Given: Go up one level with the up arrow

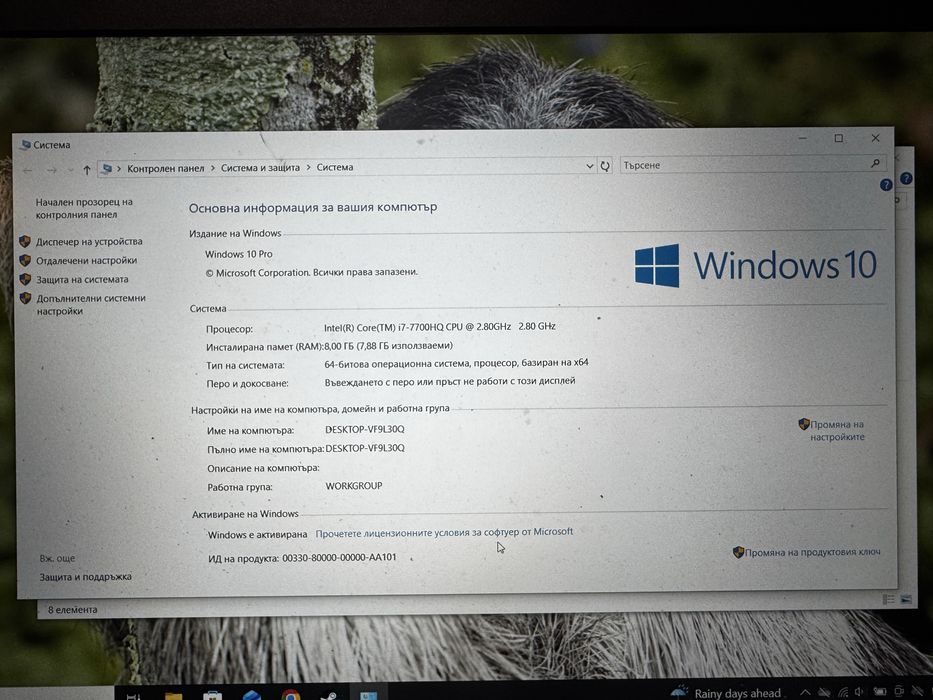Looking at the screenshot, I should pos(87,170).
